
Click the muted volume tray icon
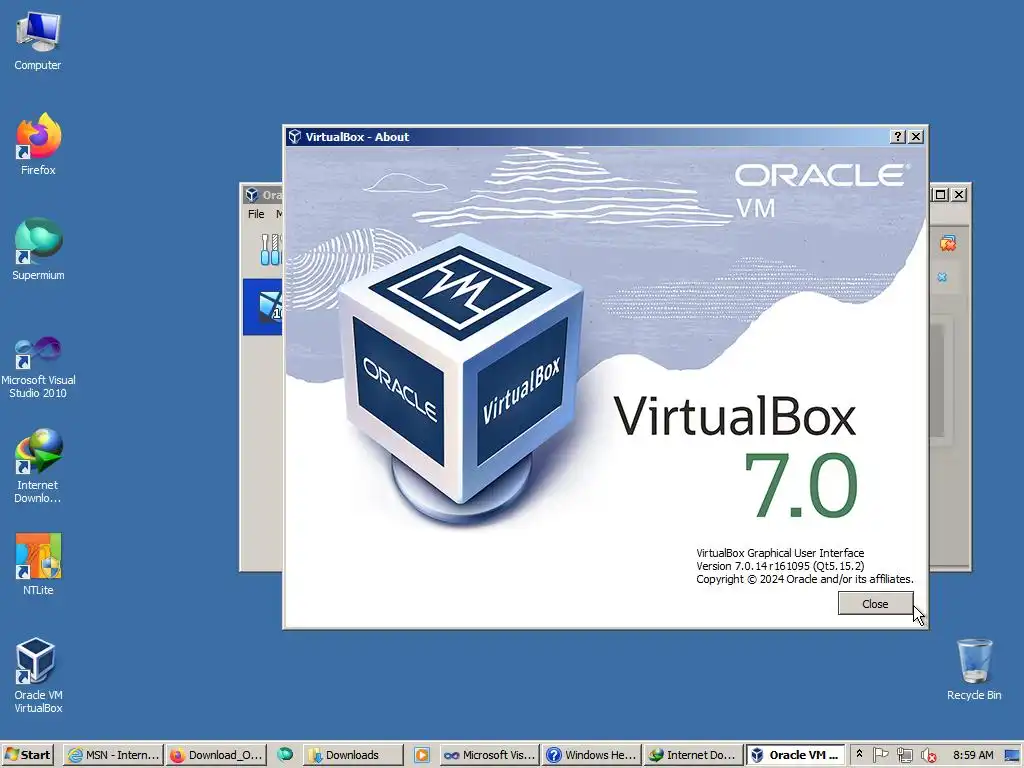point(928,755)
